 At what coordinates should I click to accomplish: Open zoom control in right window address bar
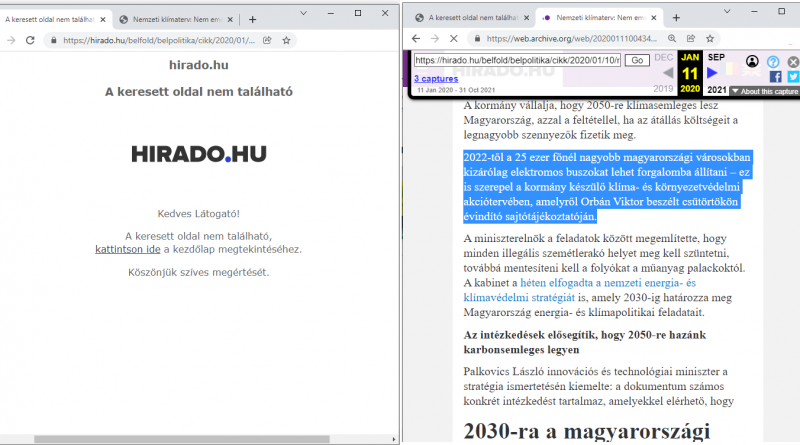pyautogui.click(x=672, y=38)
